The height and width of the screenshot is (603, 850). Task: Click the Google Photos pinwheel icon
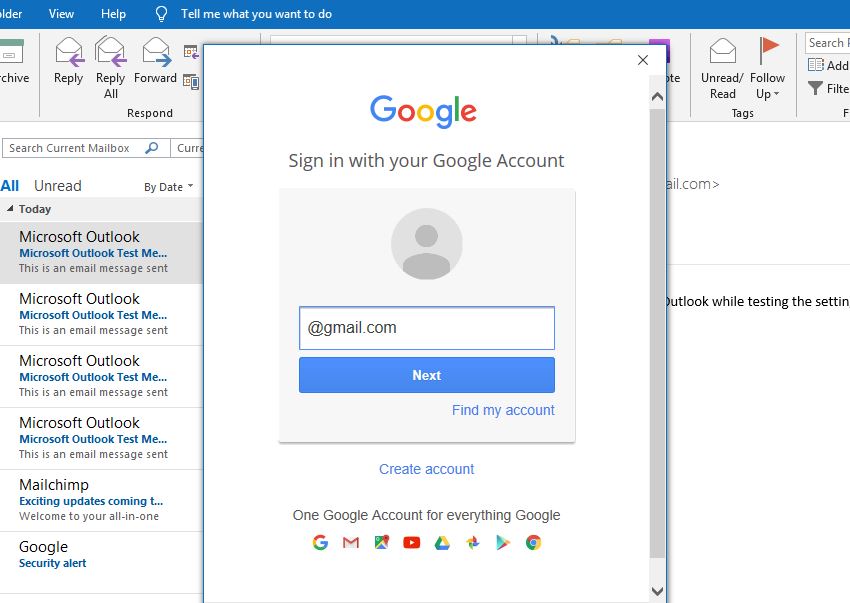click(473, 542)
